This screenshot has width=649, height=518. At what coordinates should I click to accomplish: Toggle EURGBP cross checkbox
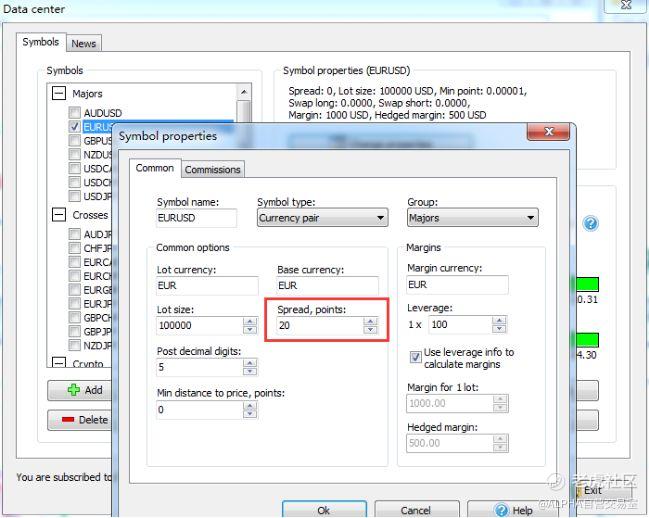point(75,290)
